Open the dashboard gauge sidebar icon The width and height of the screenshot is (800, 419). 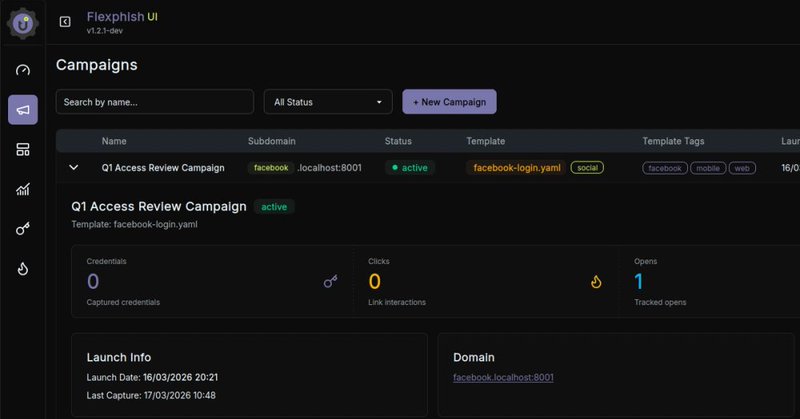pyautogui.click(x=23, y=70)
